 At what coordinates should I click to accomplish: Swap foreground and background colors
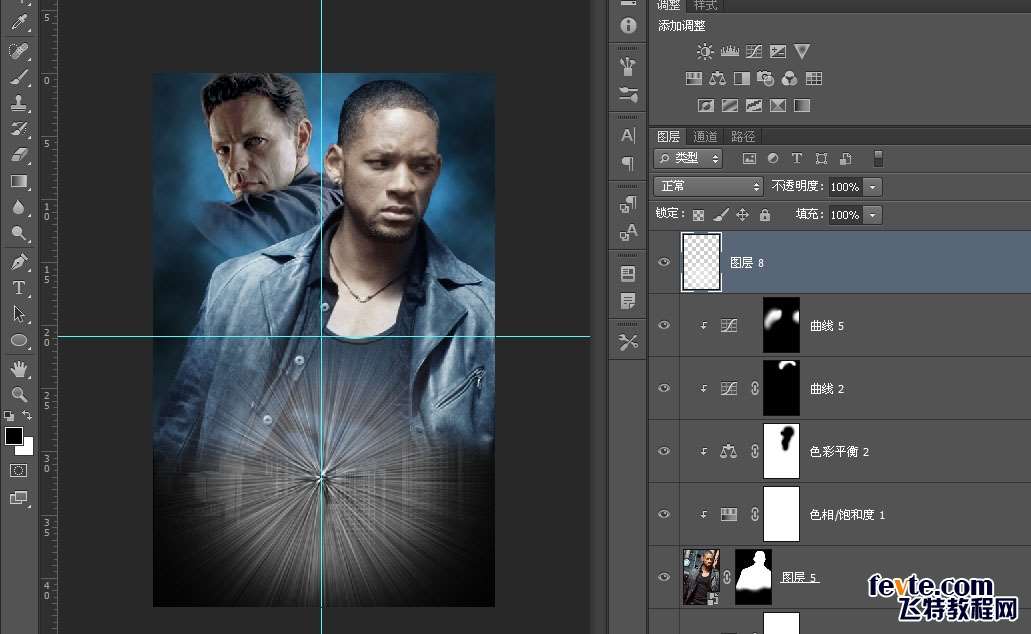pyautogui.click(x=27, y=414)
